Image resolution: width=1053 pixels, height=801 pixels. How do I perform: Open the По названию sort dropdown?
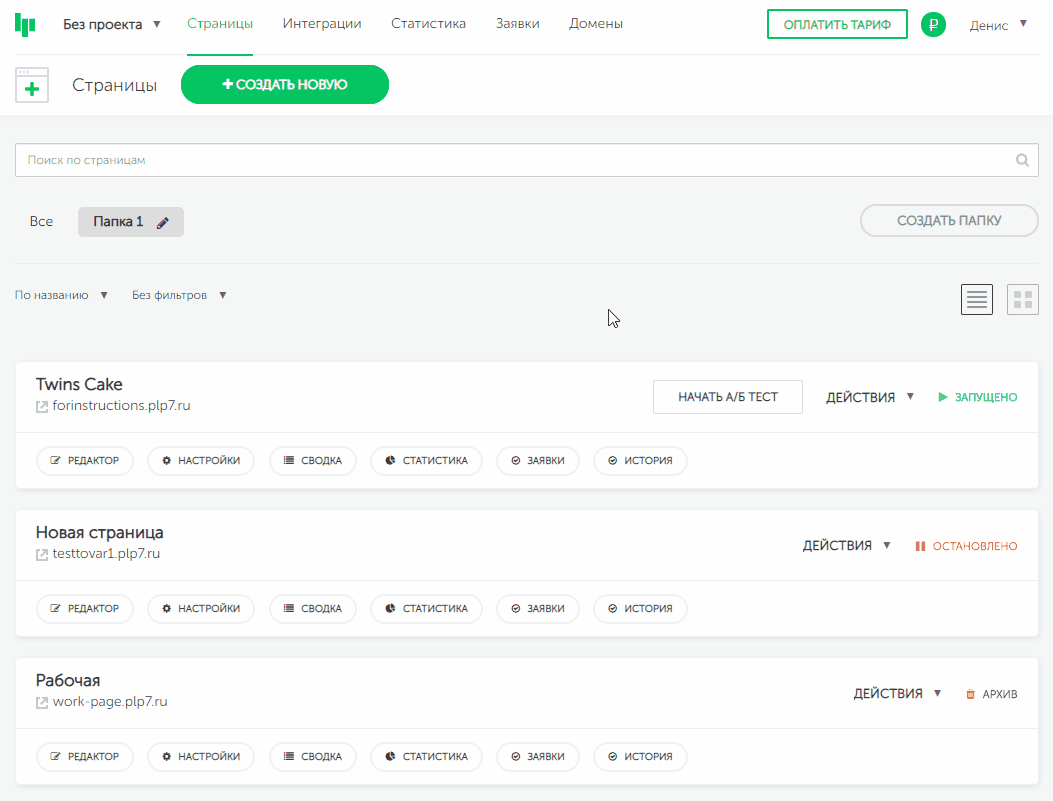click(61, 295)
